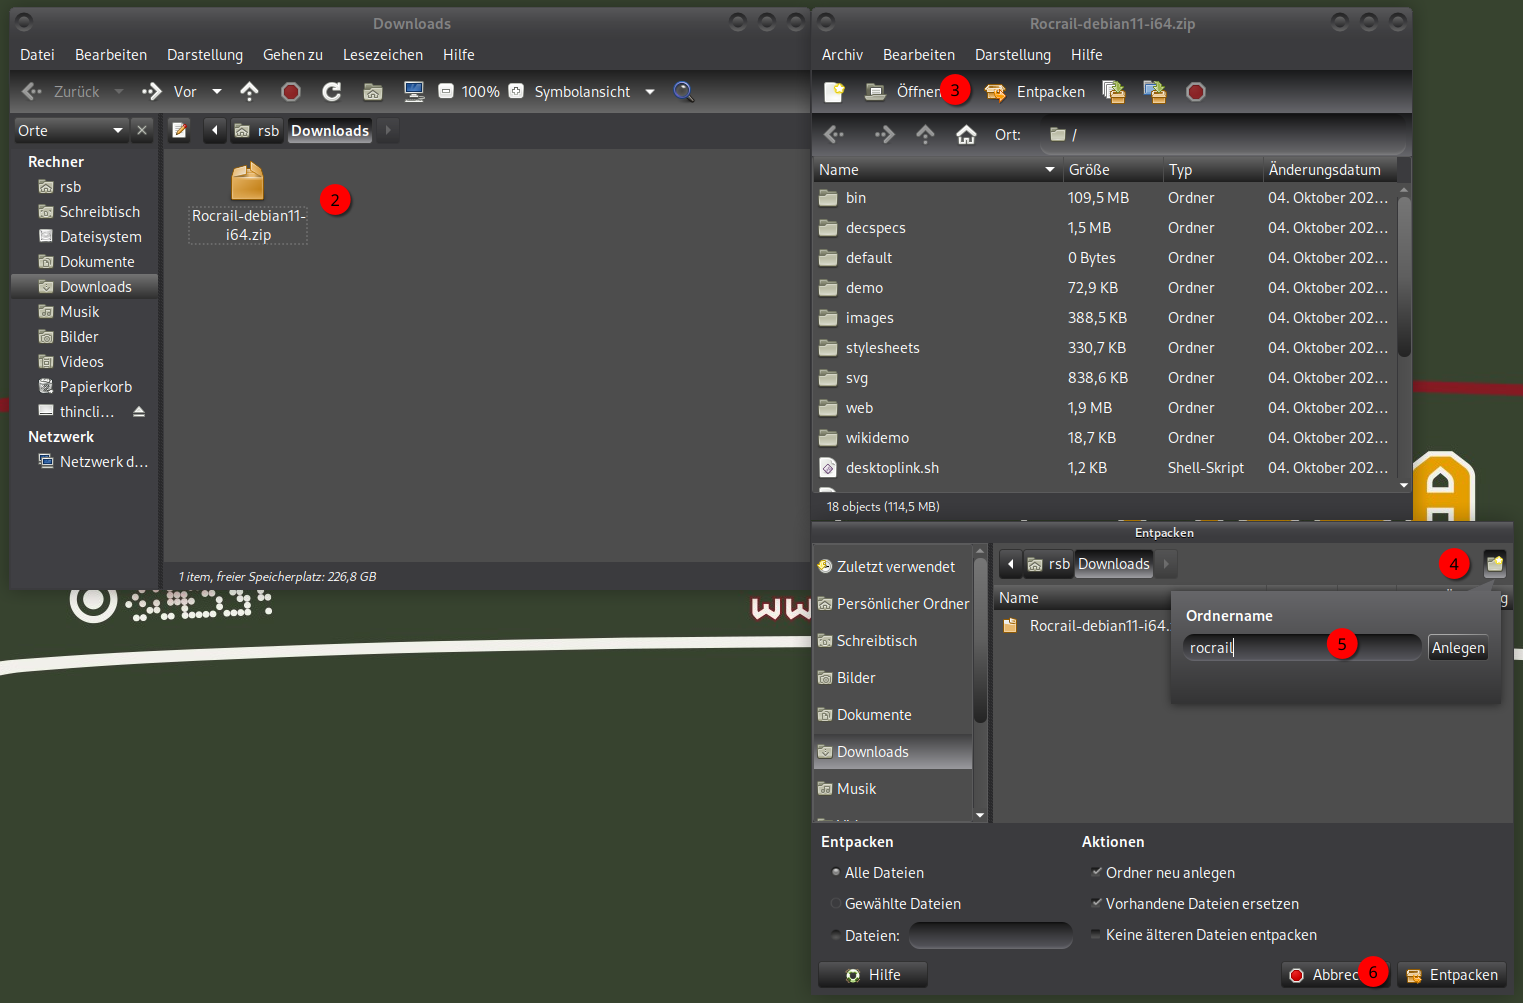Go to the archive root with the home icon
The image size is (1523, 1003).
point(966,135)
